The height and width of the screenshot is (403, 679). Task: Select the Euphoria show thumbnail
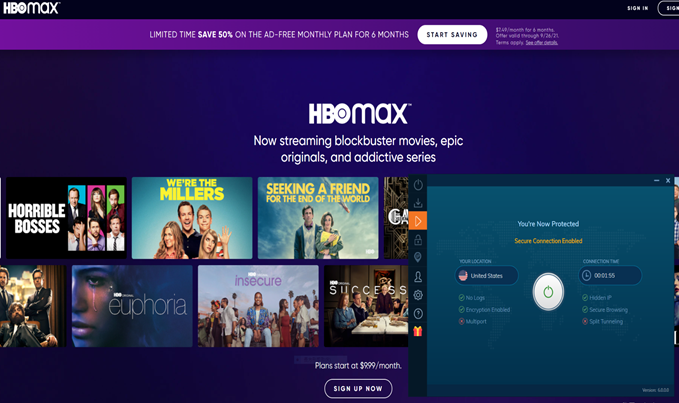[132, 306]
